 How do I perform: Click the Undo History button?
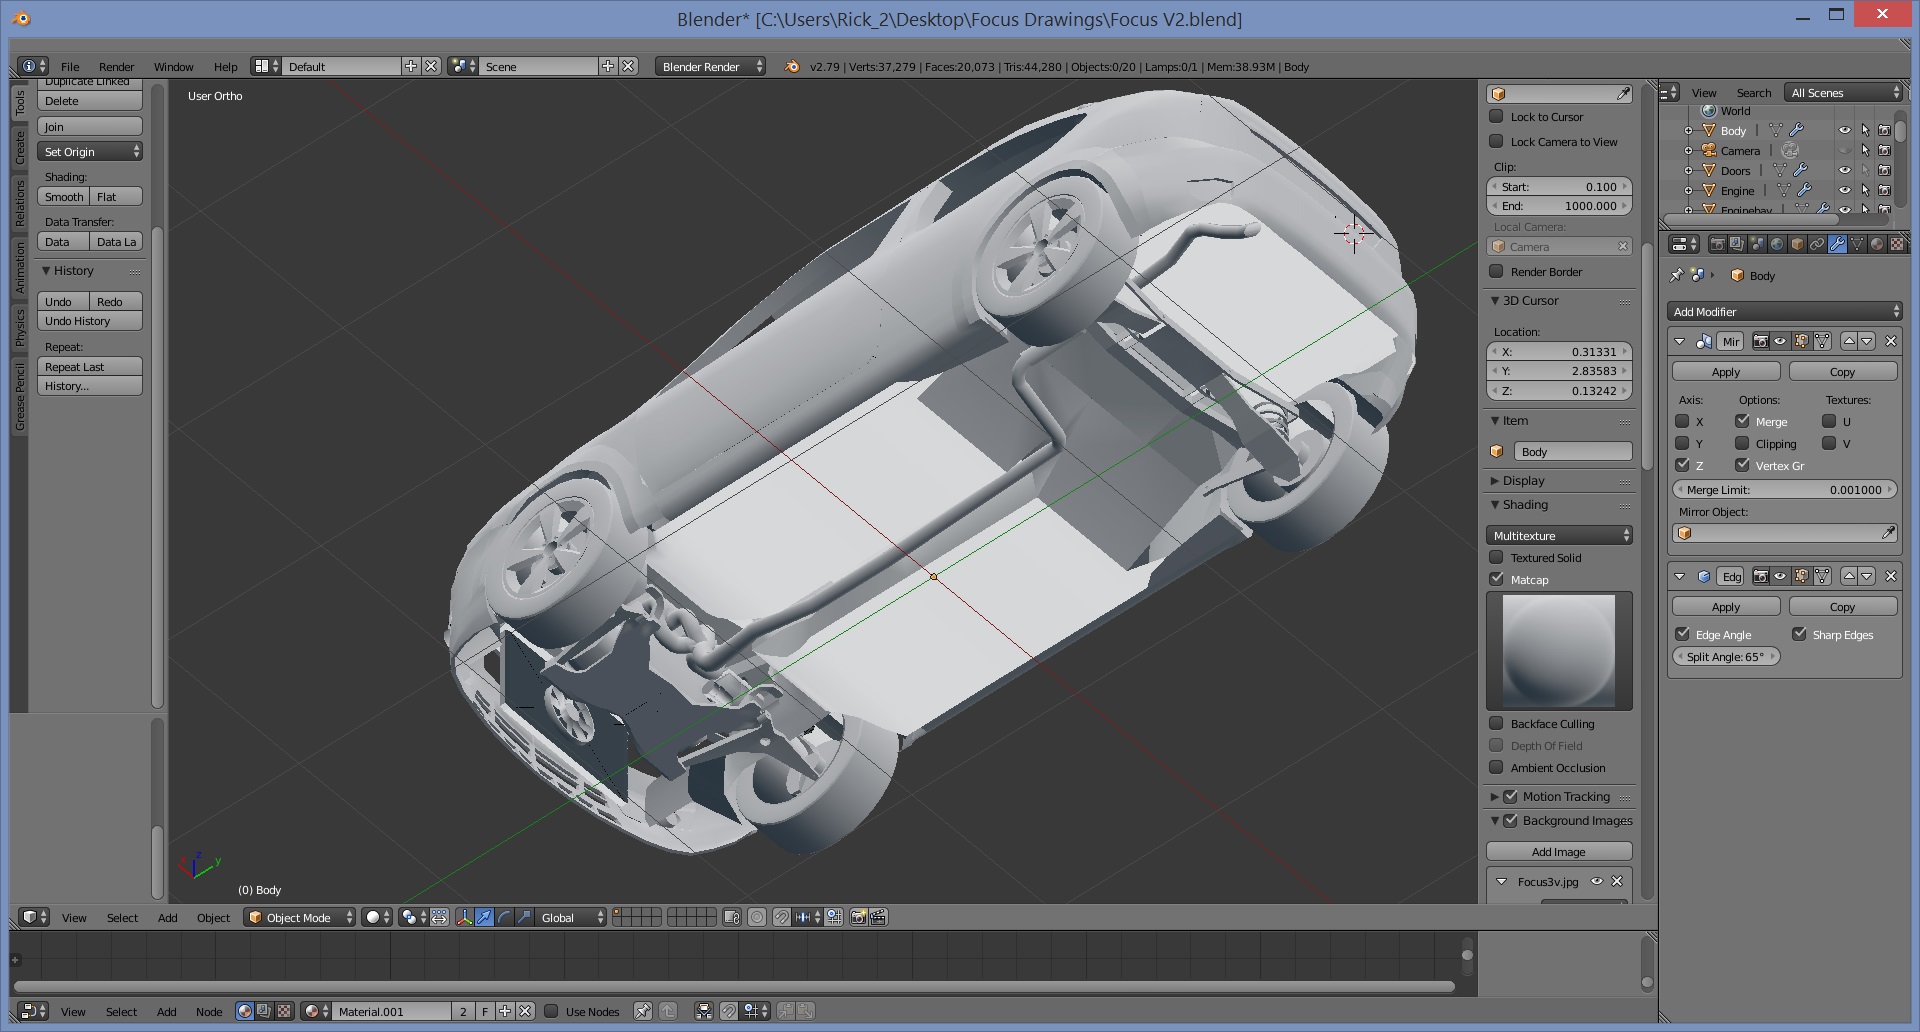pos(90,321)
